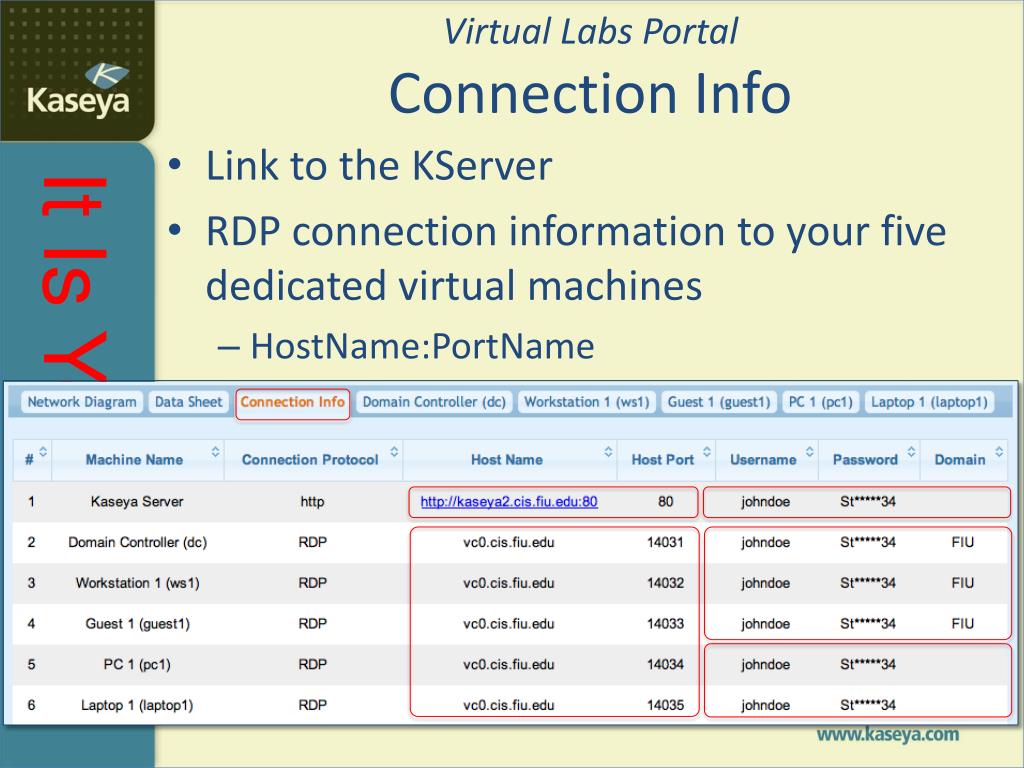Click vc0.cis.fiu.edu in Laptop 1 row
Screen dimensions: 1024x768
(509, 705)
